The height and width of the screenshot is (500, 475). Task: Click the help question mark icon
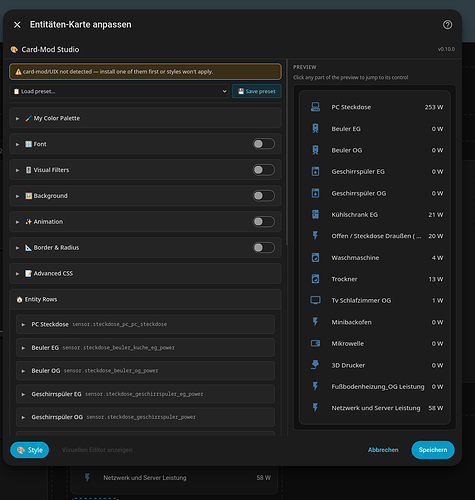click(x=447, y=25)
